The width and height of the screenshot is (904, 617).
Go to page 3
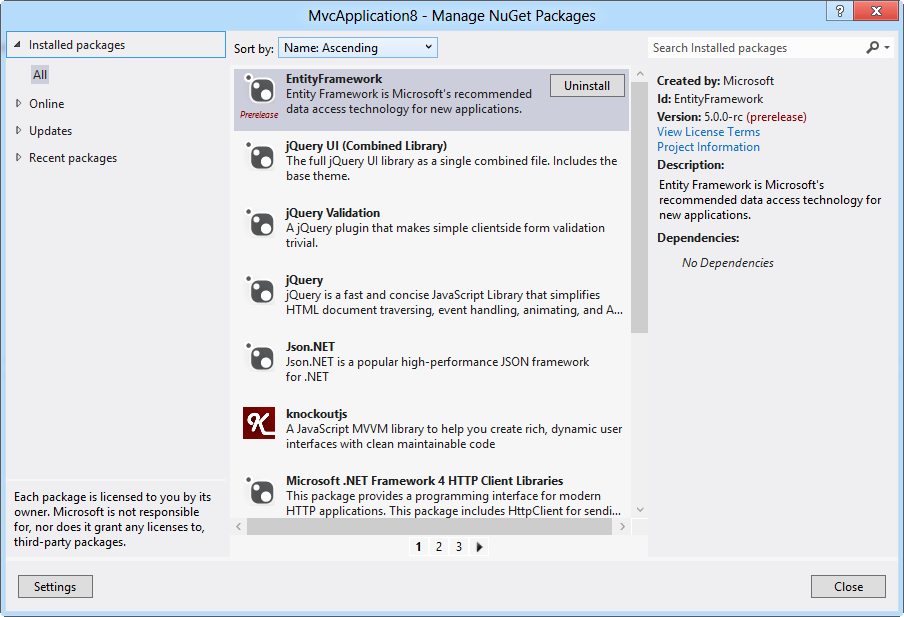459,547
